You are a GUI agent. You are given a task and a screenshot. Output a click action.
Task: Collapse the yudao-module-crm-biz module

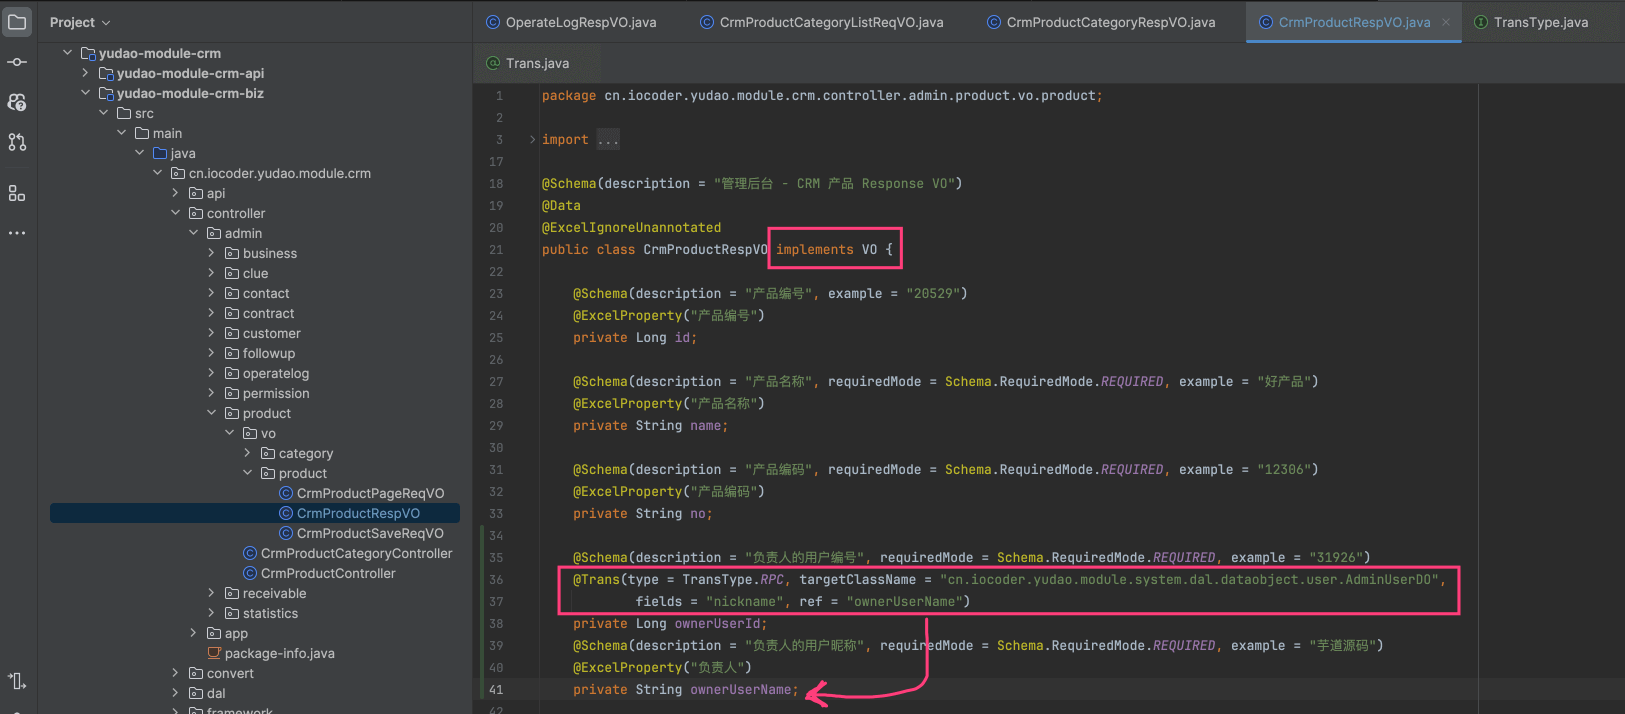pyautogui.click(x=85, y=93)
